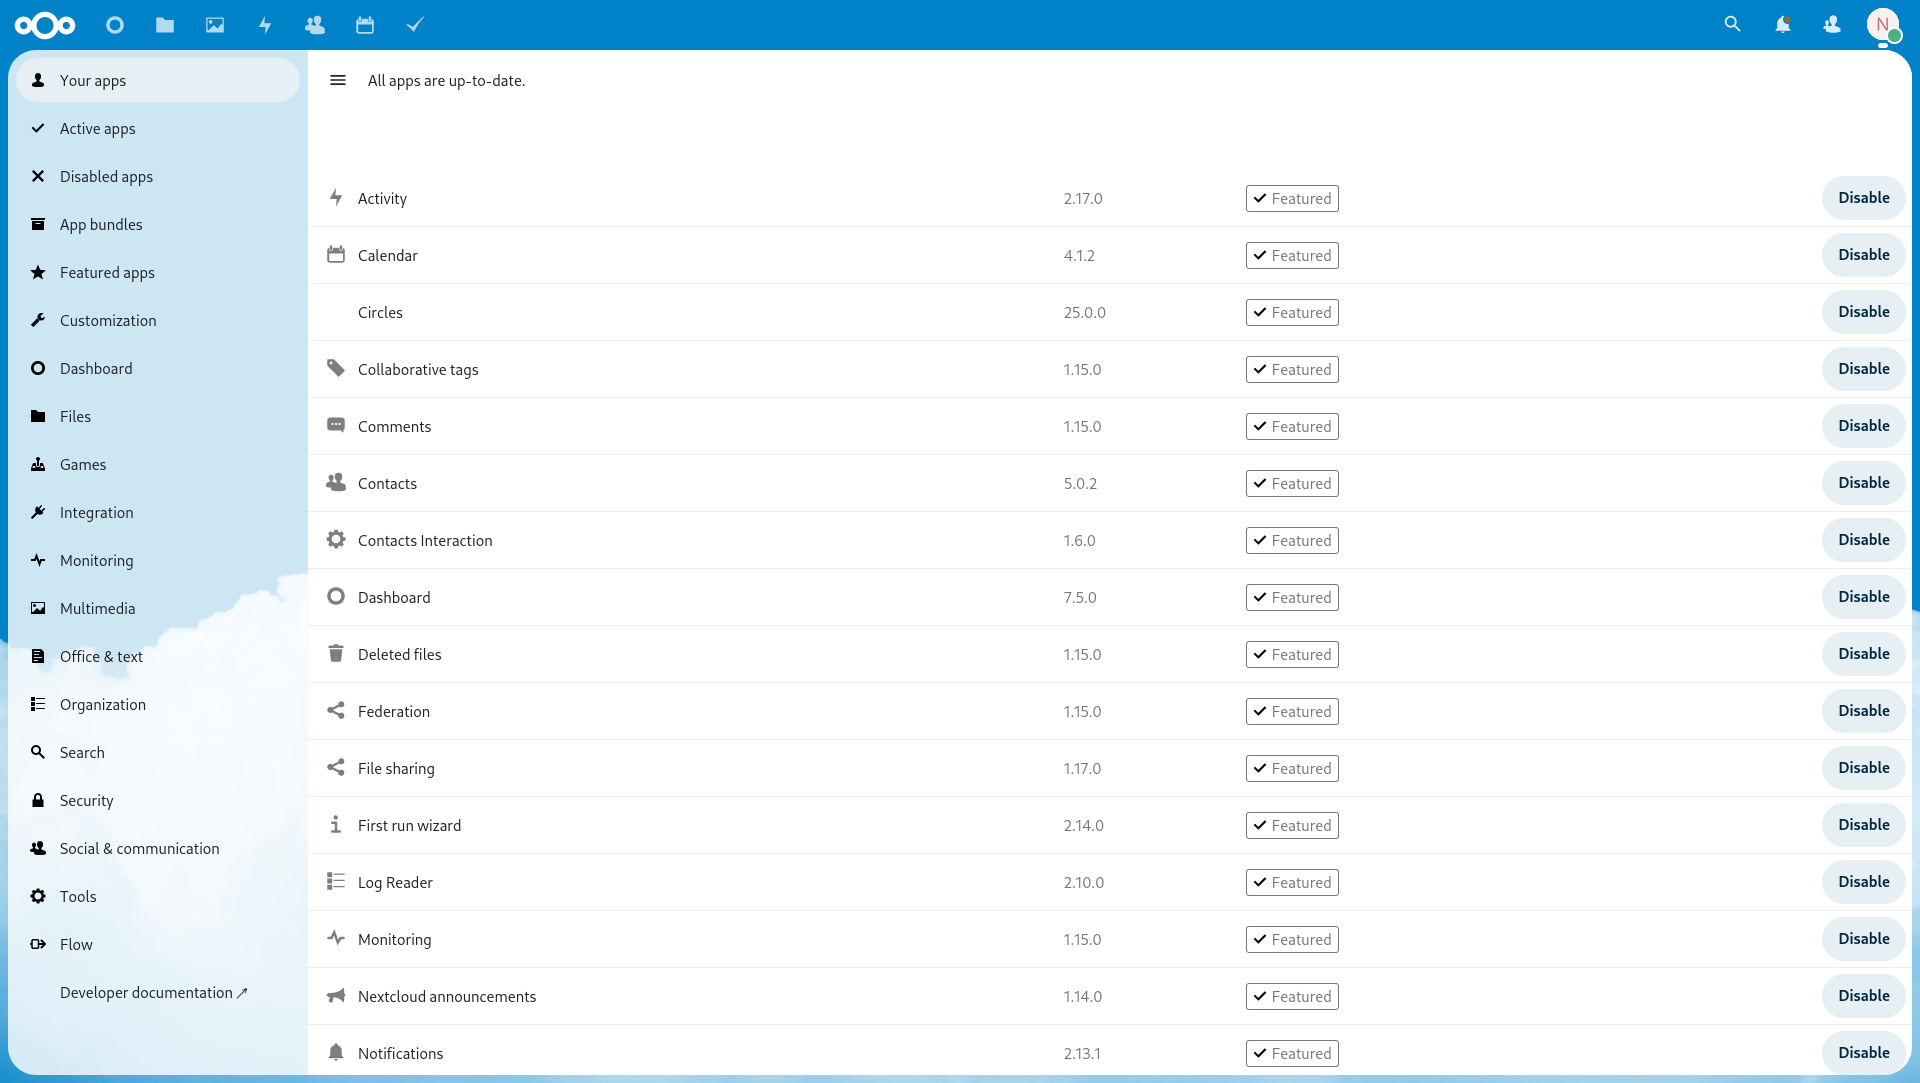The height and width of the screenshot is (1083, 1920).
Task: Select the Nextcloud announcements app name
Action: click(447, 996)
